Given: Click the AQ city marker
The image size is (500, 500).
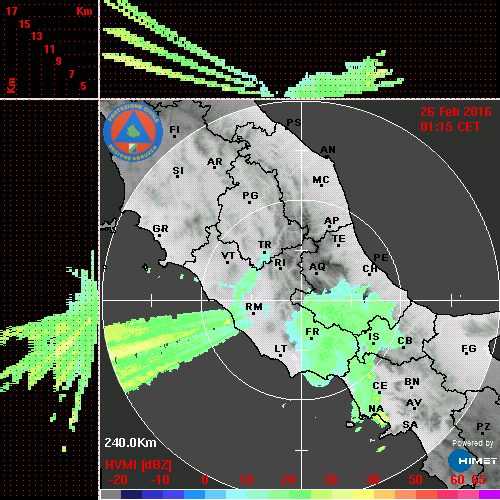Looking at the screenshot, I should tap(317, 273).
